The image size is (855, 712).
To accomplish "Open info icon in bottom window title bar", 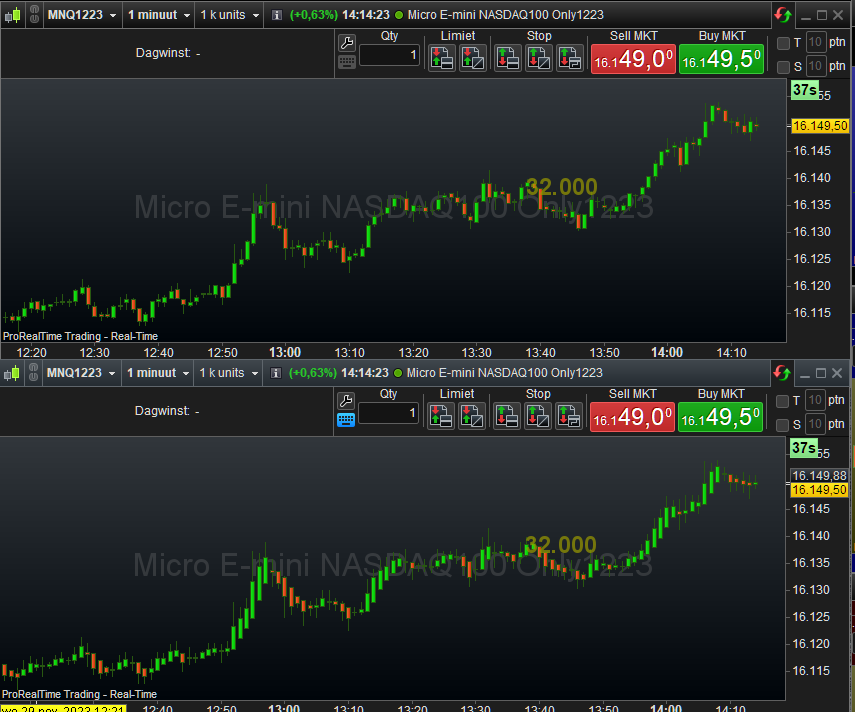I will (x=276, y=373).
